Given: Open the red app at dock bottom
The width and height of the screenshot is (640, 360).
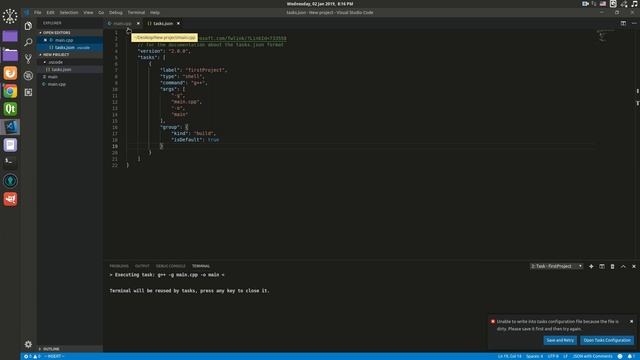Looking at the screenshot, I should coord(10,199).
